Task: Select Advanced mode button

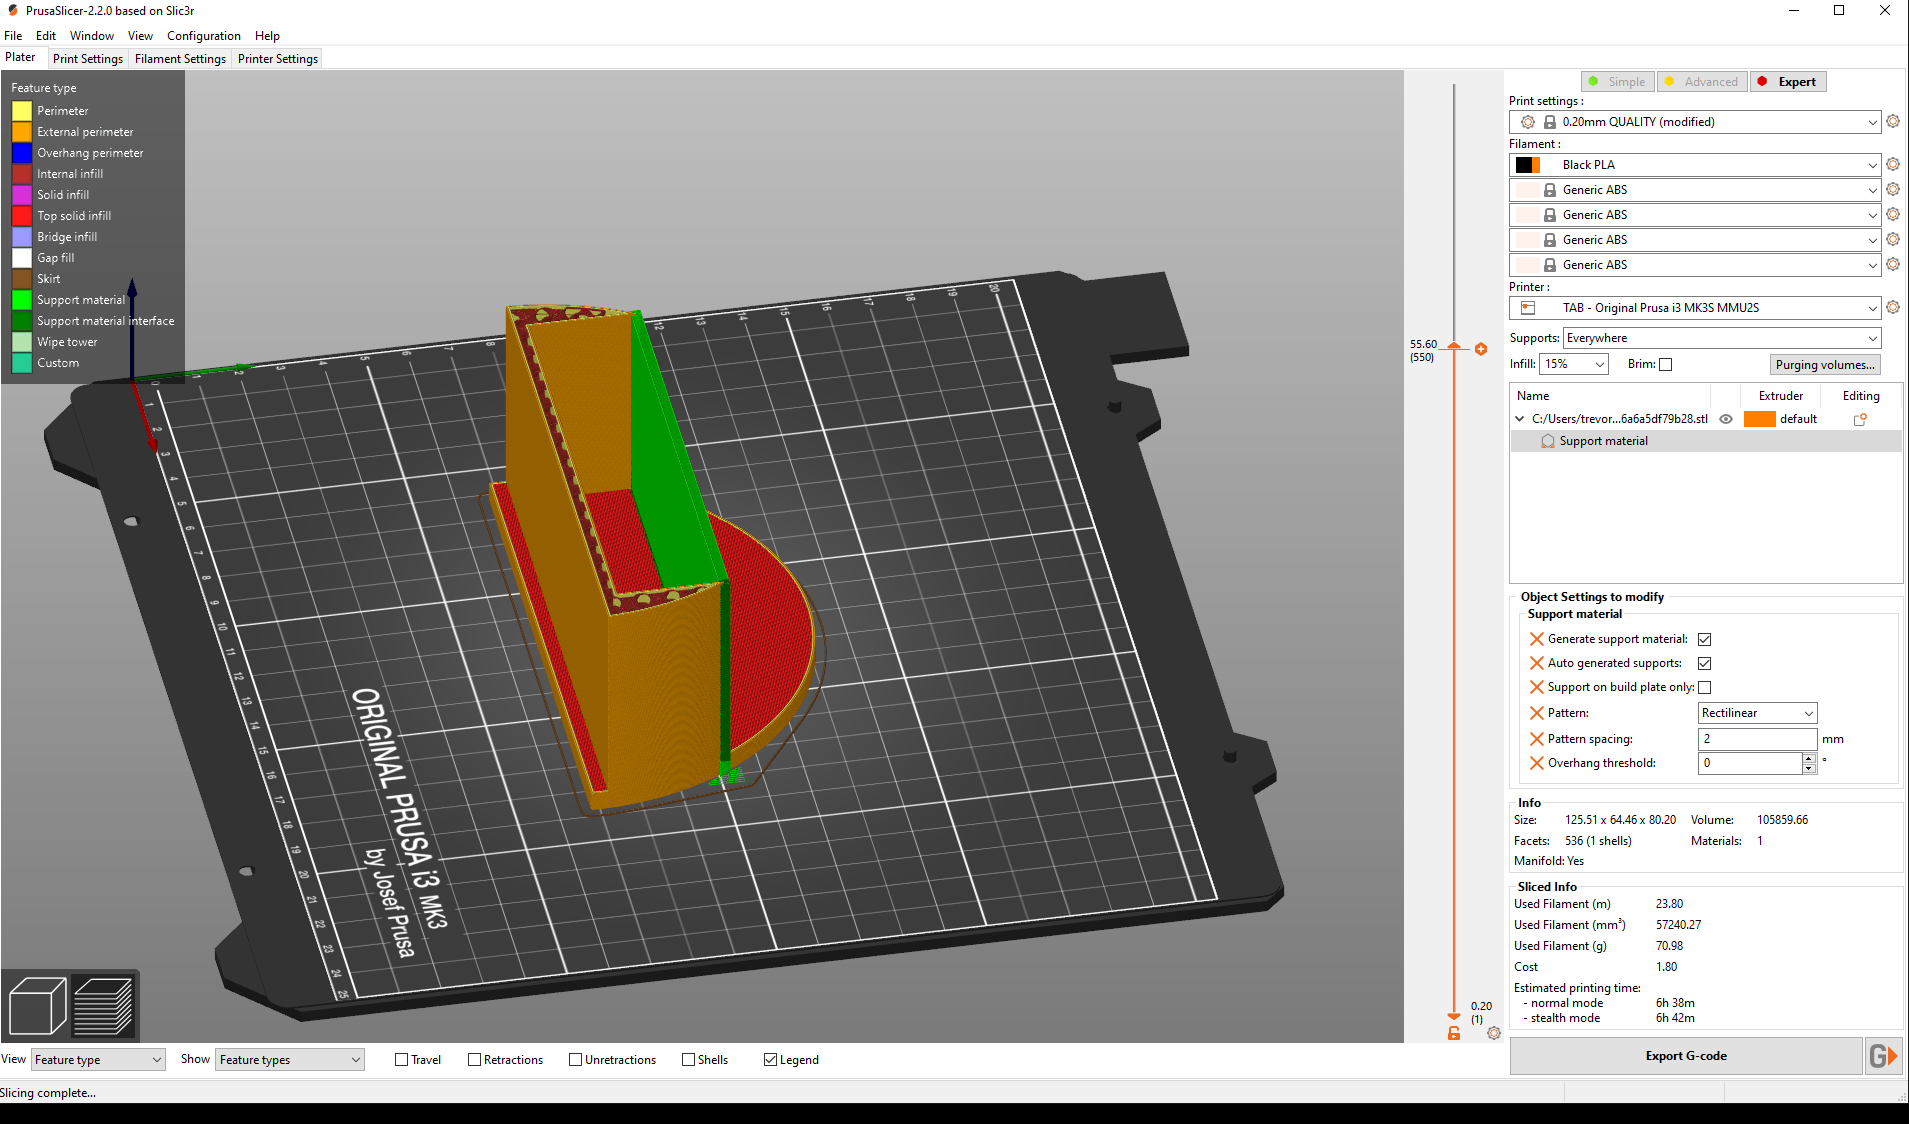Action: point(1702,82)
